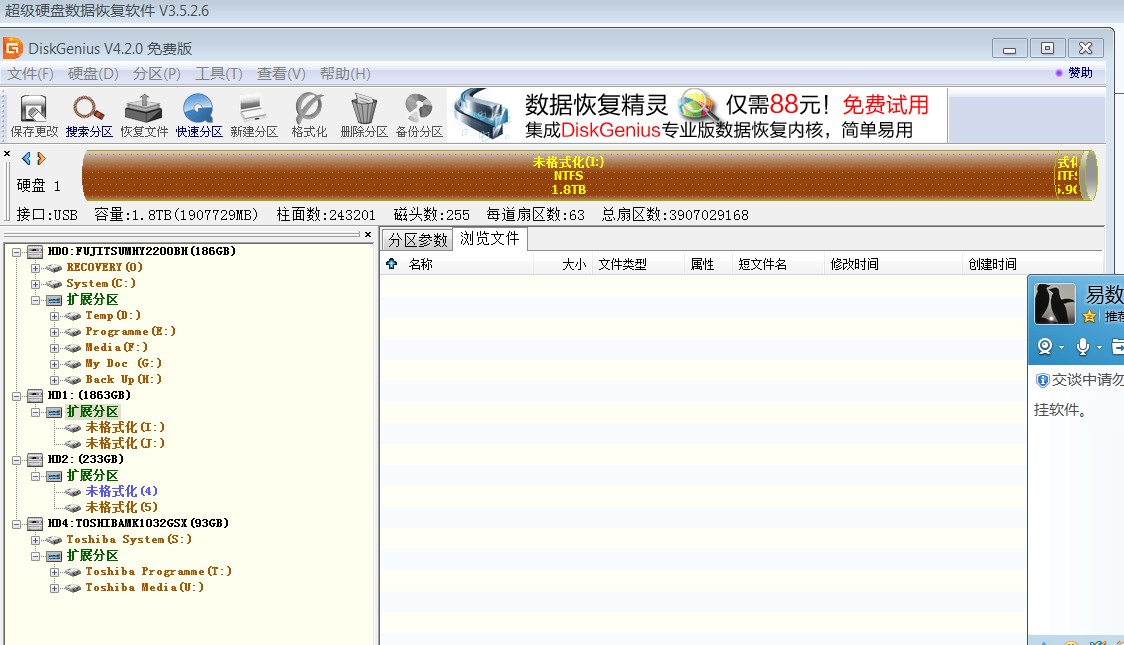
Task: Click the 未格式化(I:) 1.8TB partition bar
Action: tap(568, 176)
